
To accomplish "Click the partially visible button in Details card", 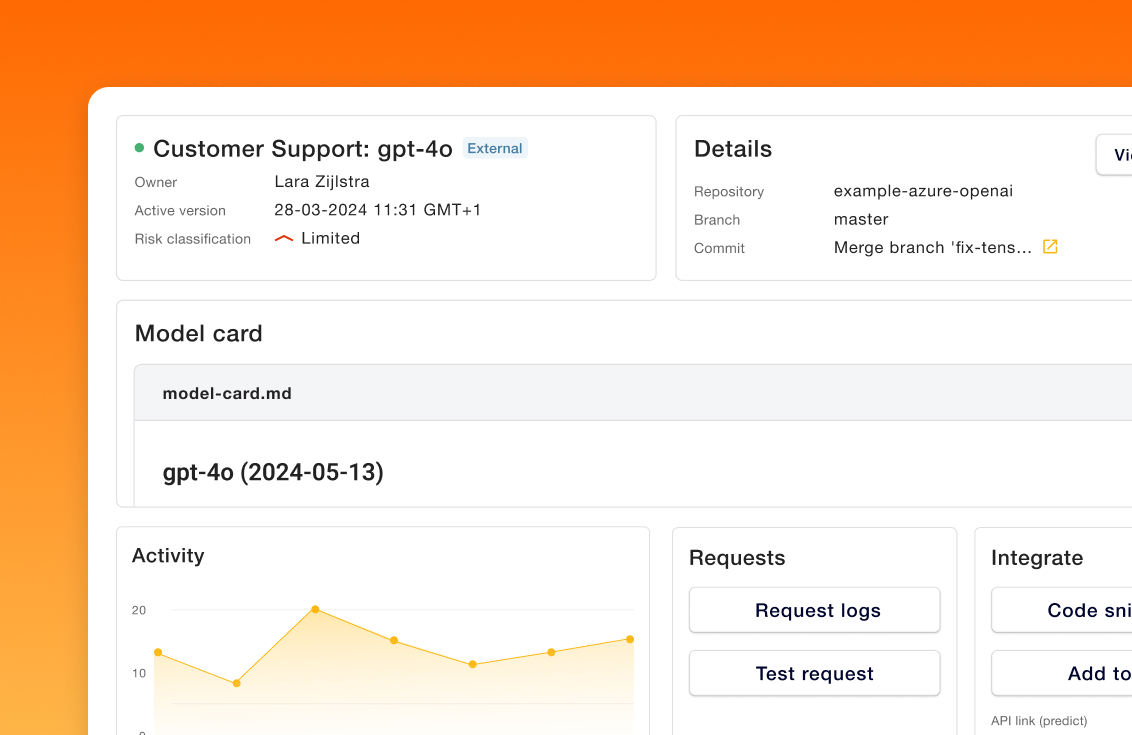I will coord(1114,155).
